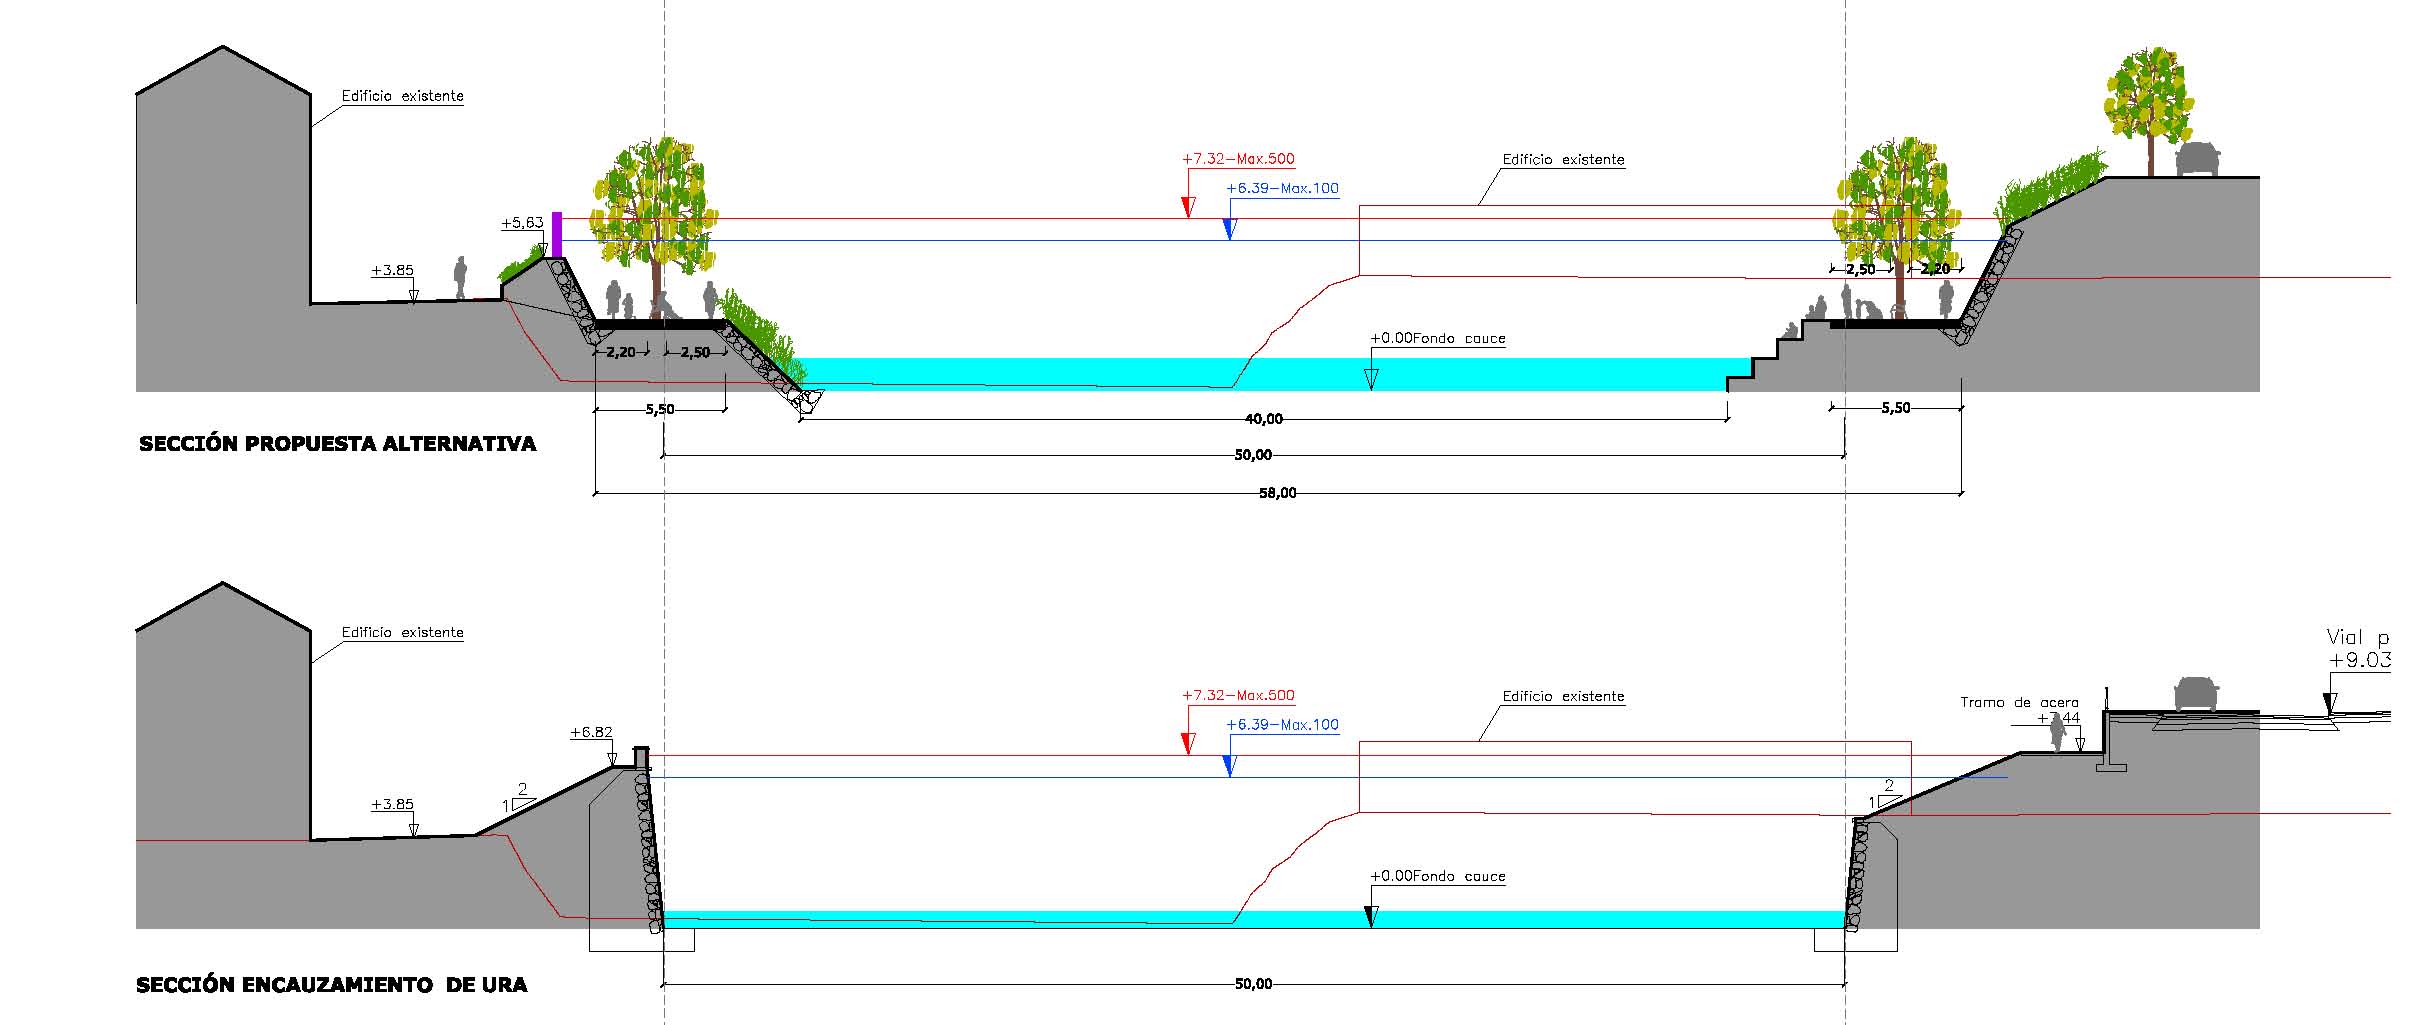The height and width of the screenshot is (1025, 2431).
Task: Select the +6.82 elevation label
Action: tap(590, 732)
